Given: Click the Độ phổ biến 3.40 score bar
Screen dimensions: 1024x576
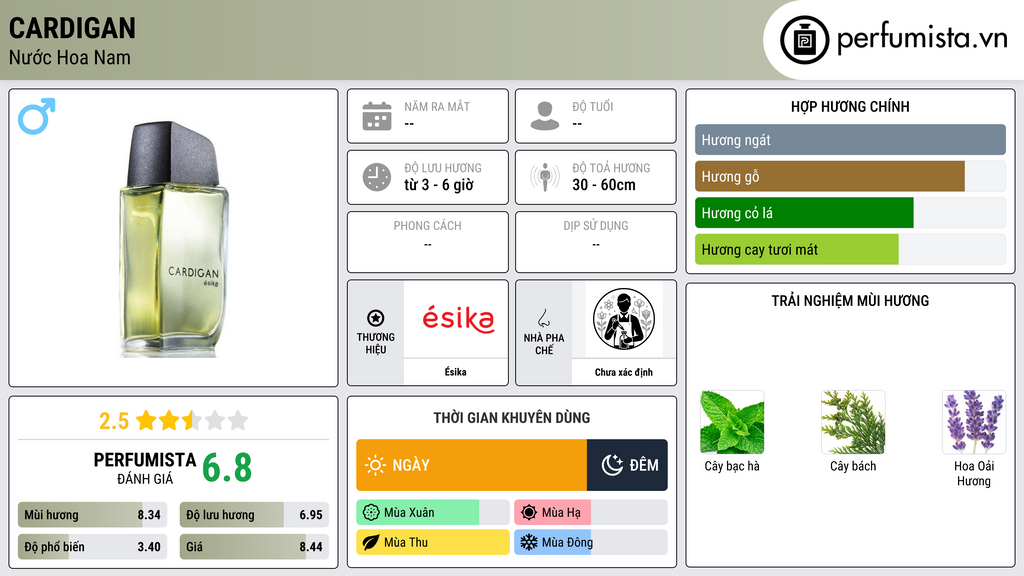Looking at the screenshot, I should pos(93,547).
